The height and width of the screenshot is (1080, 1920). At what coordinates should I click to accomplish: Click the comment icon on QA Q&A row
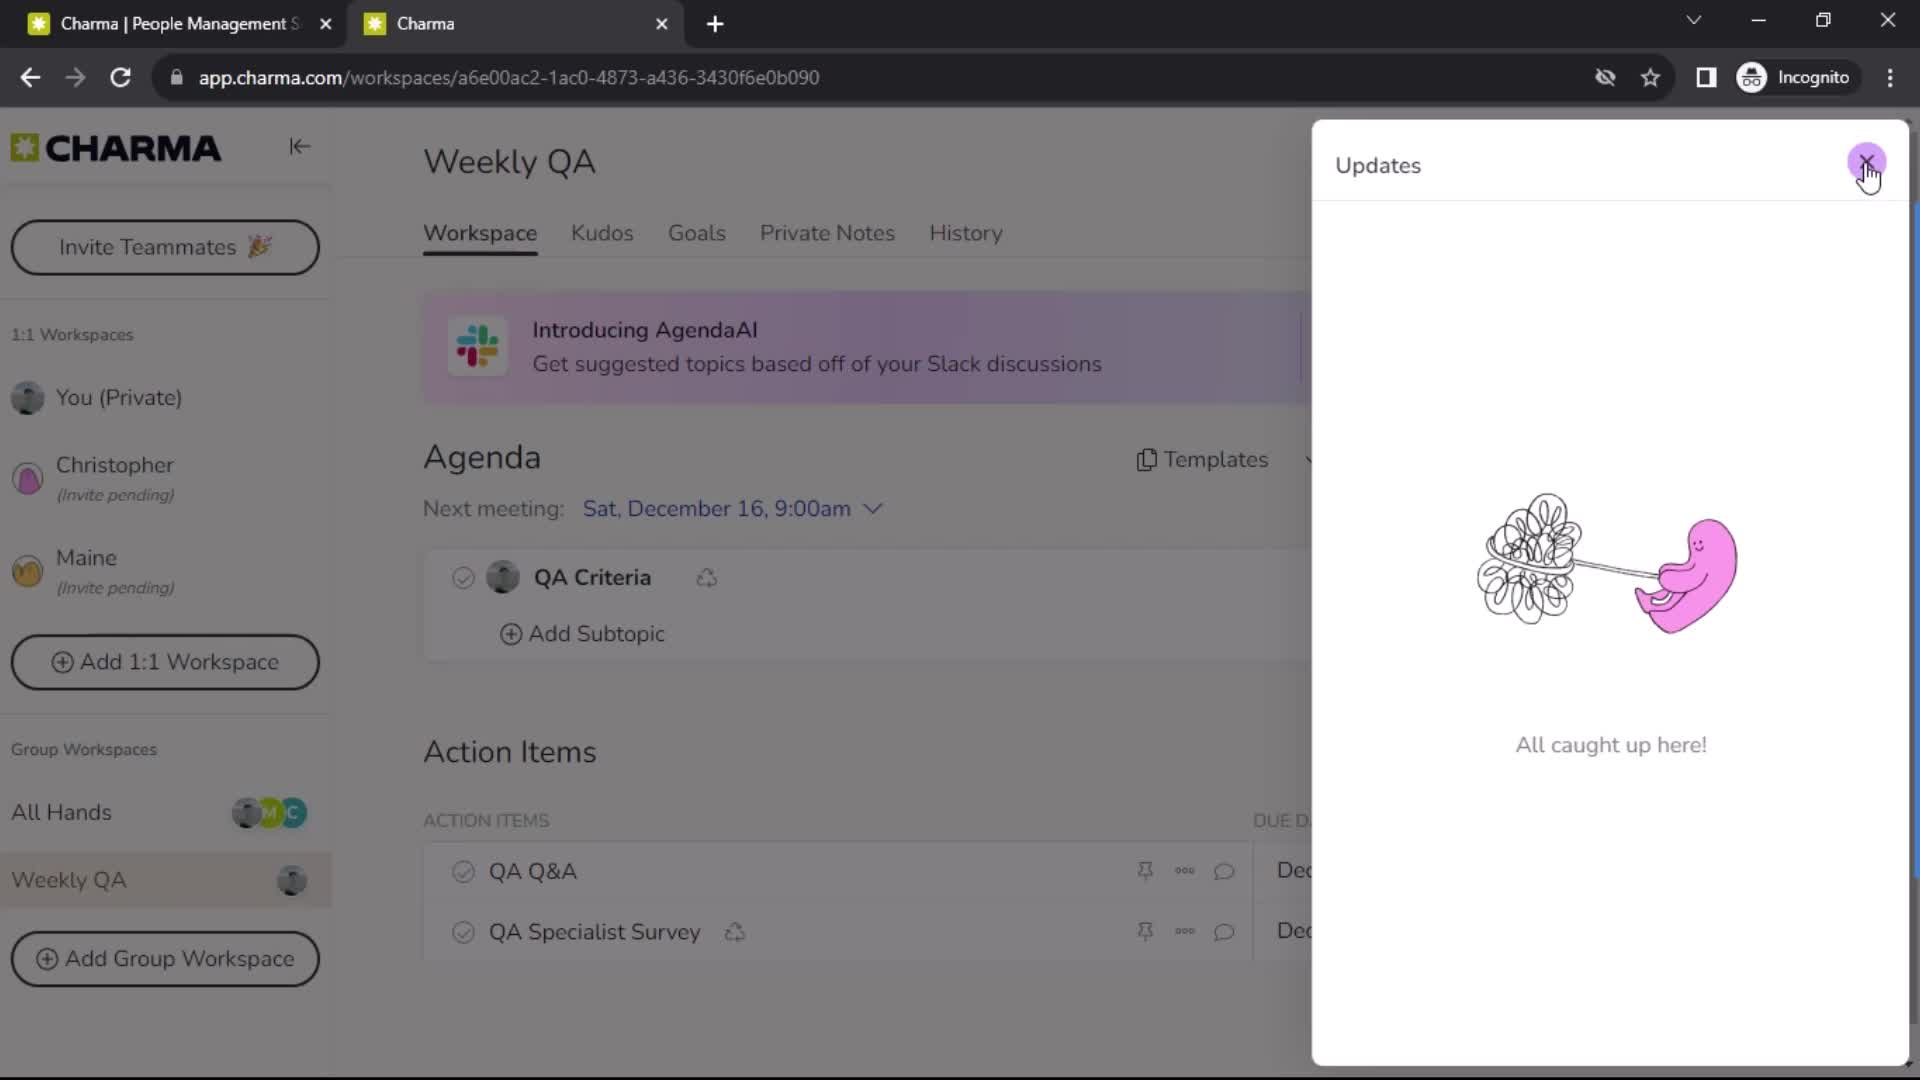click(1224, 872)
